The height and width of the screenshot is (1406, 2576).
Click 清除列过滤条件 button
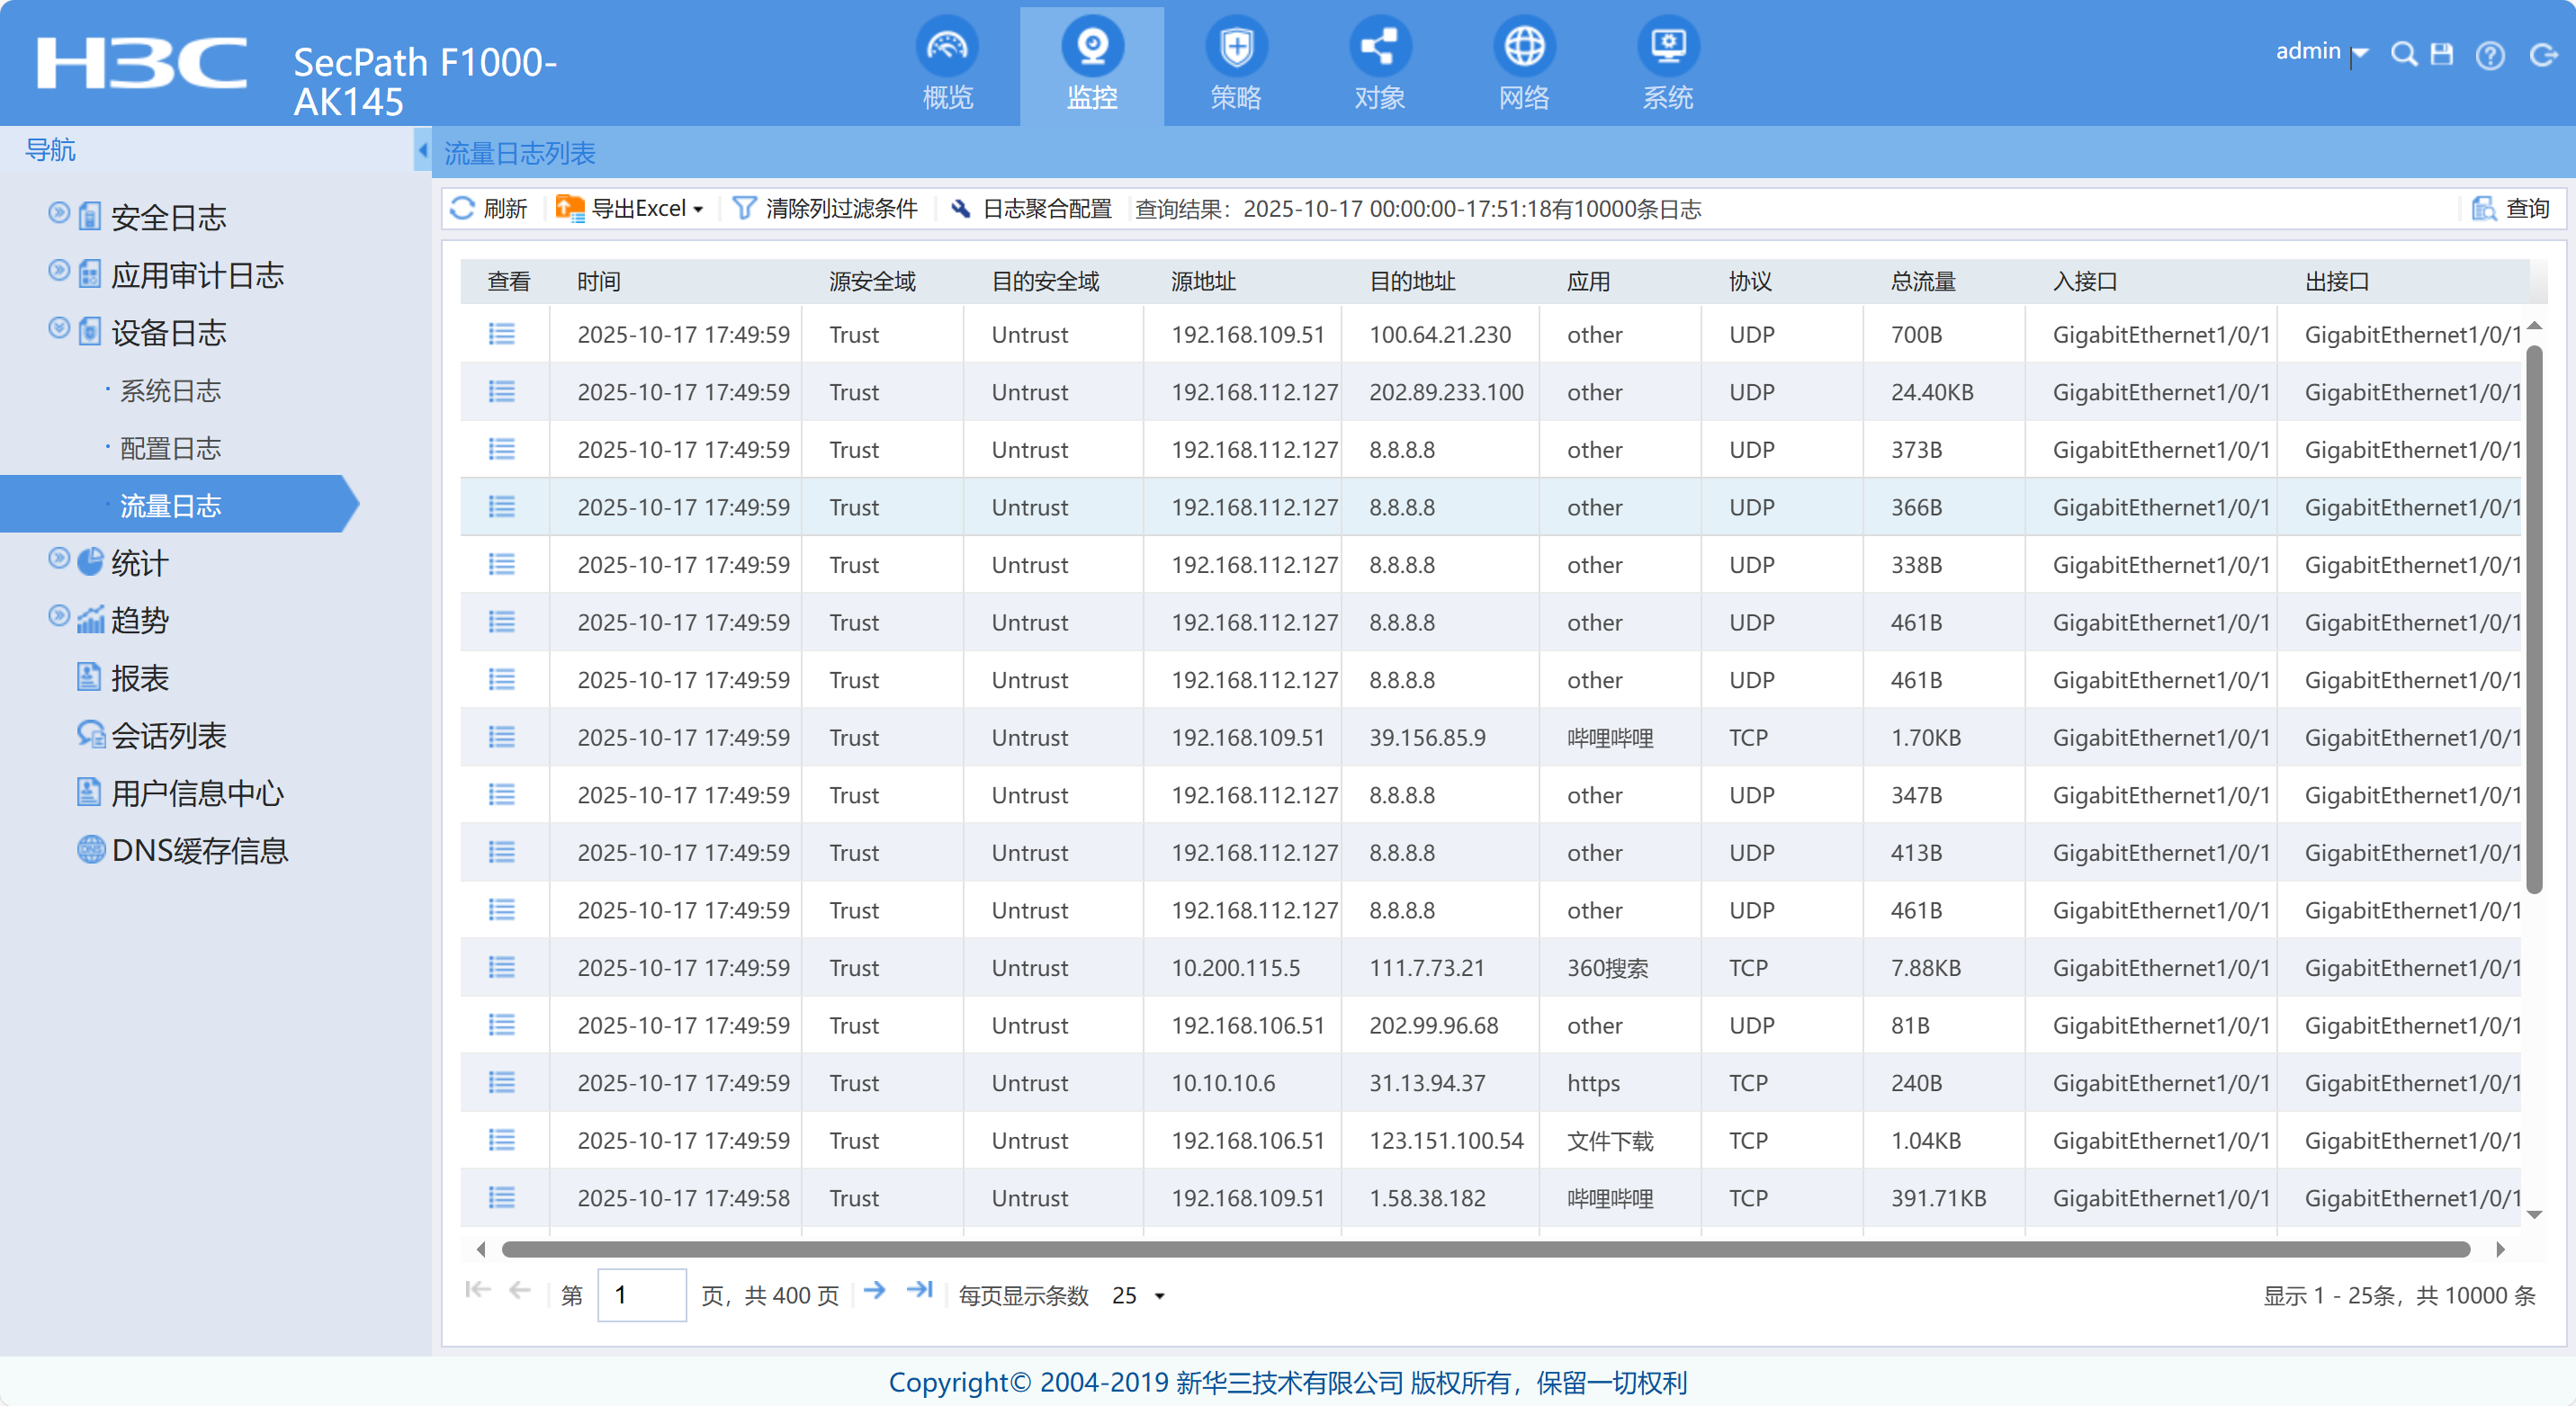coord(825,209)
